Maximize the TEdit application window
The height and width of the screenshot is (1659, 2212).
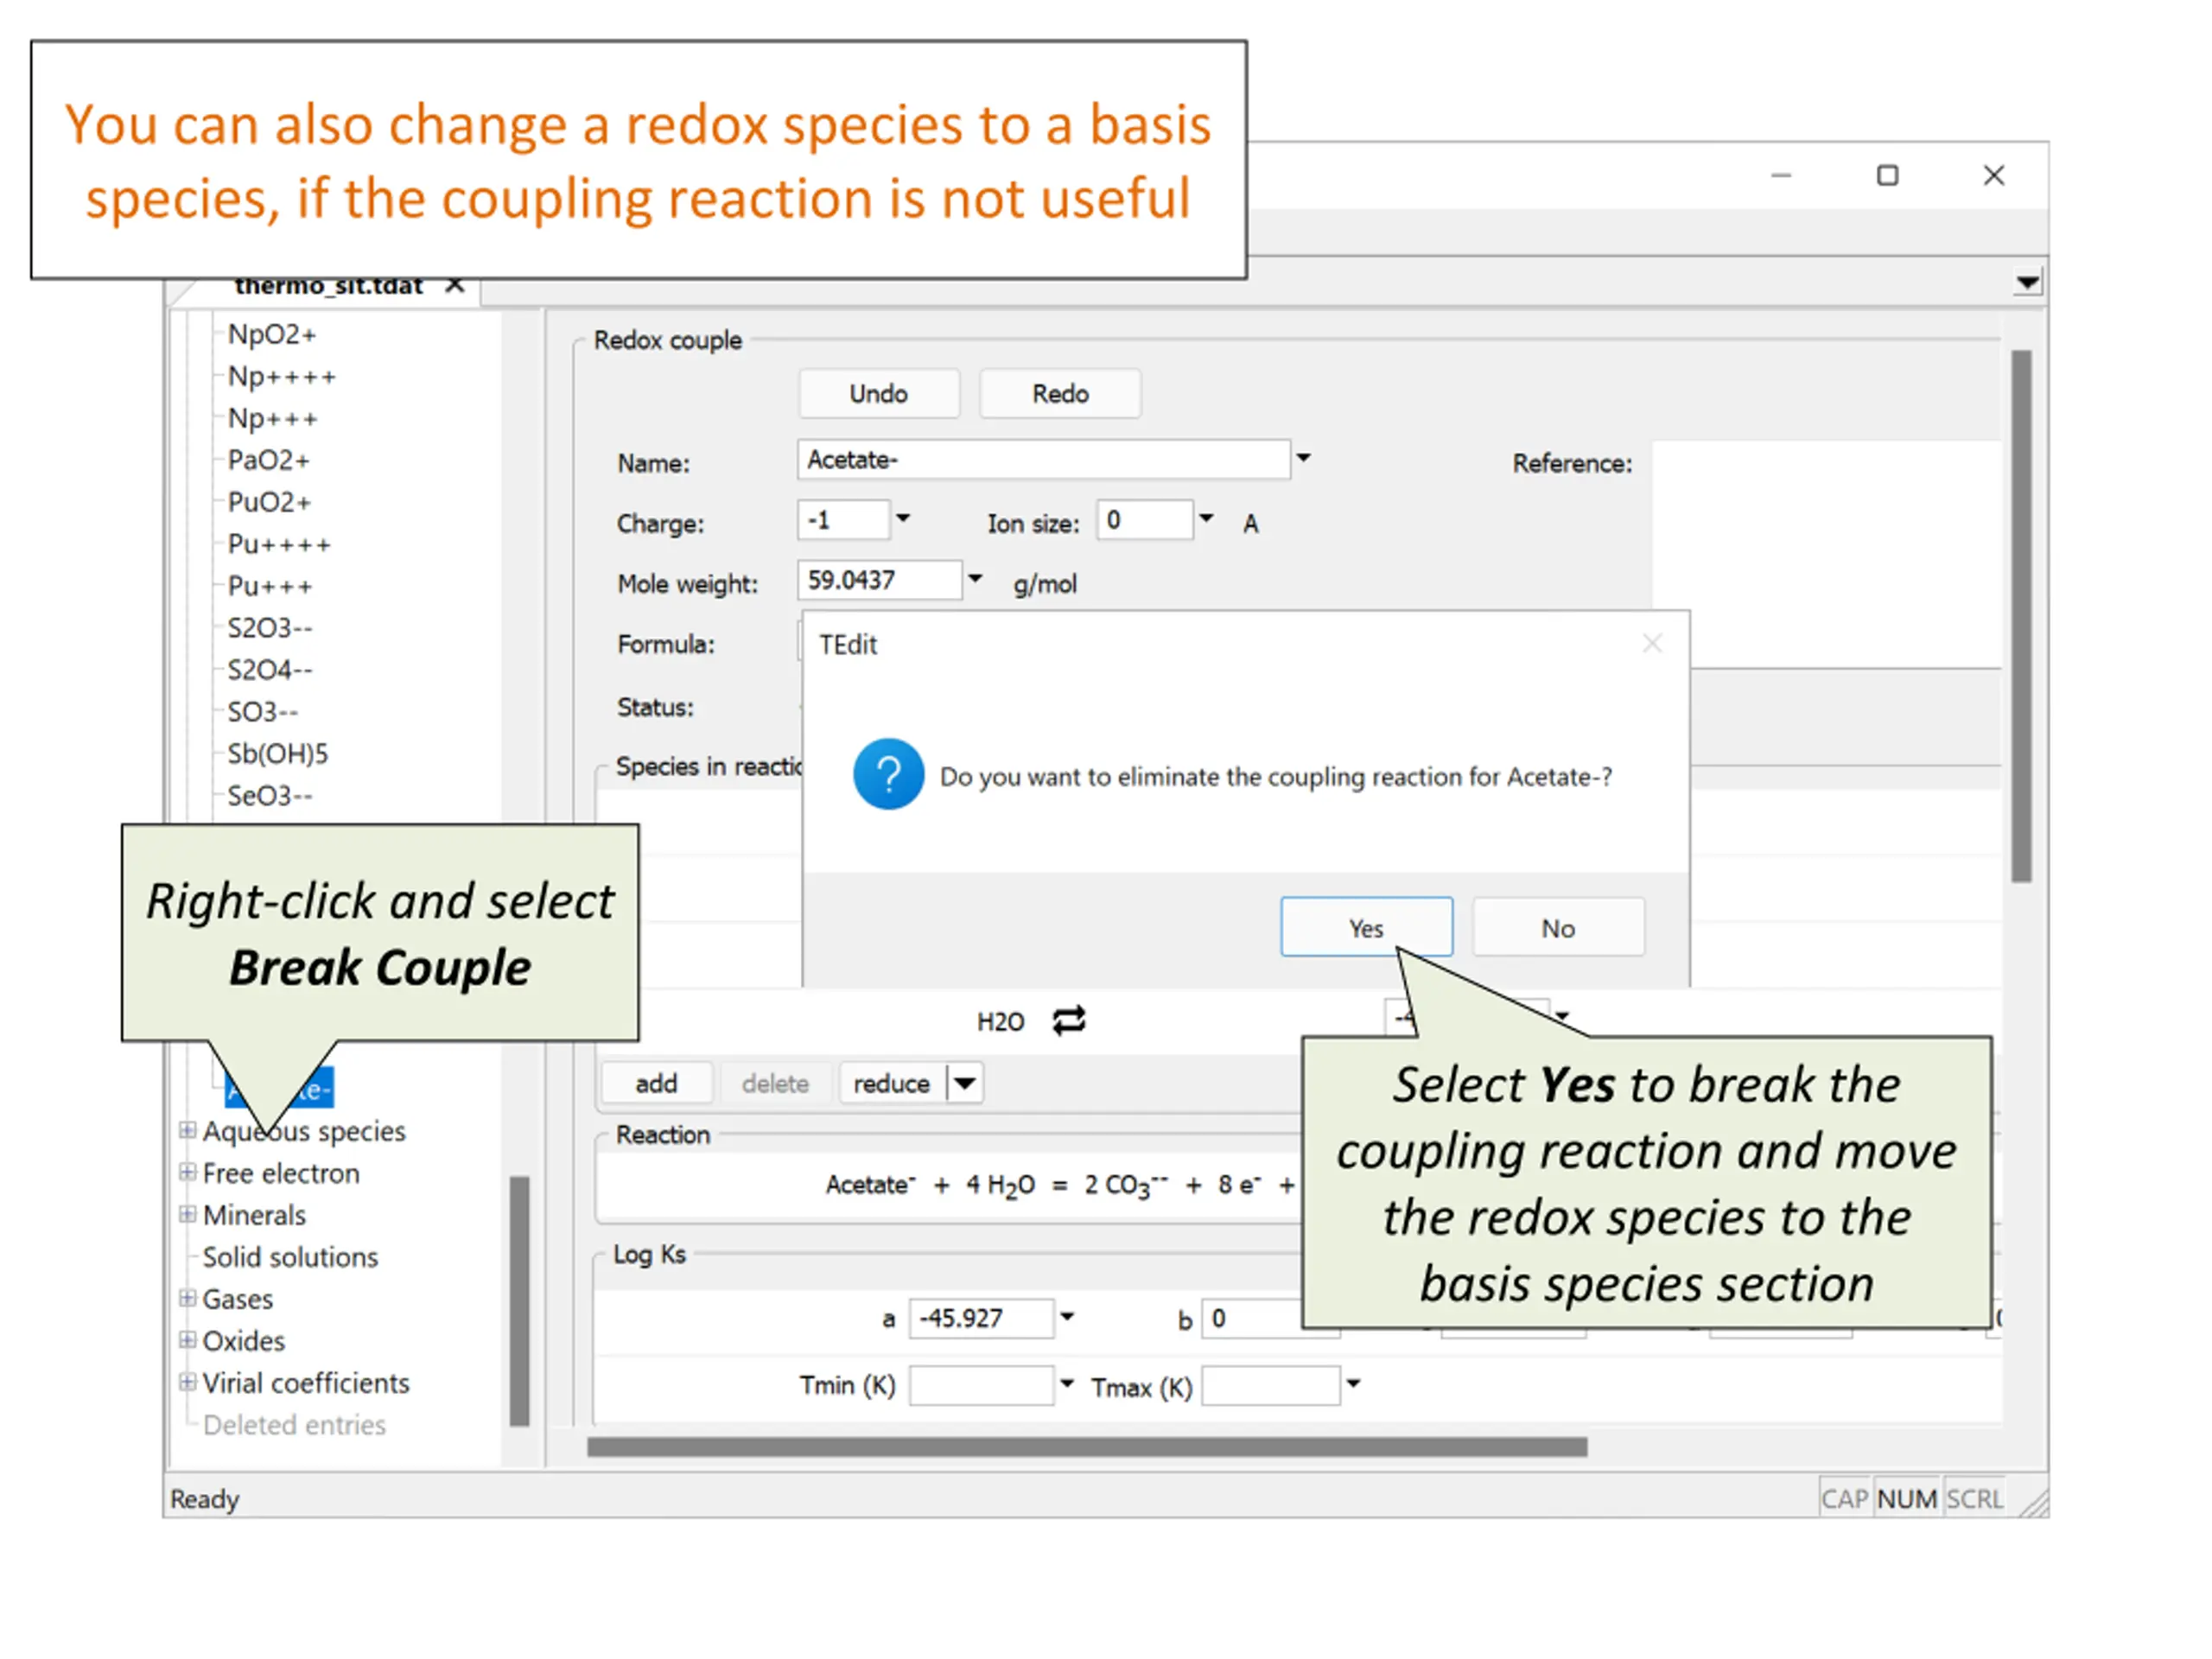1887,175
